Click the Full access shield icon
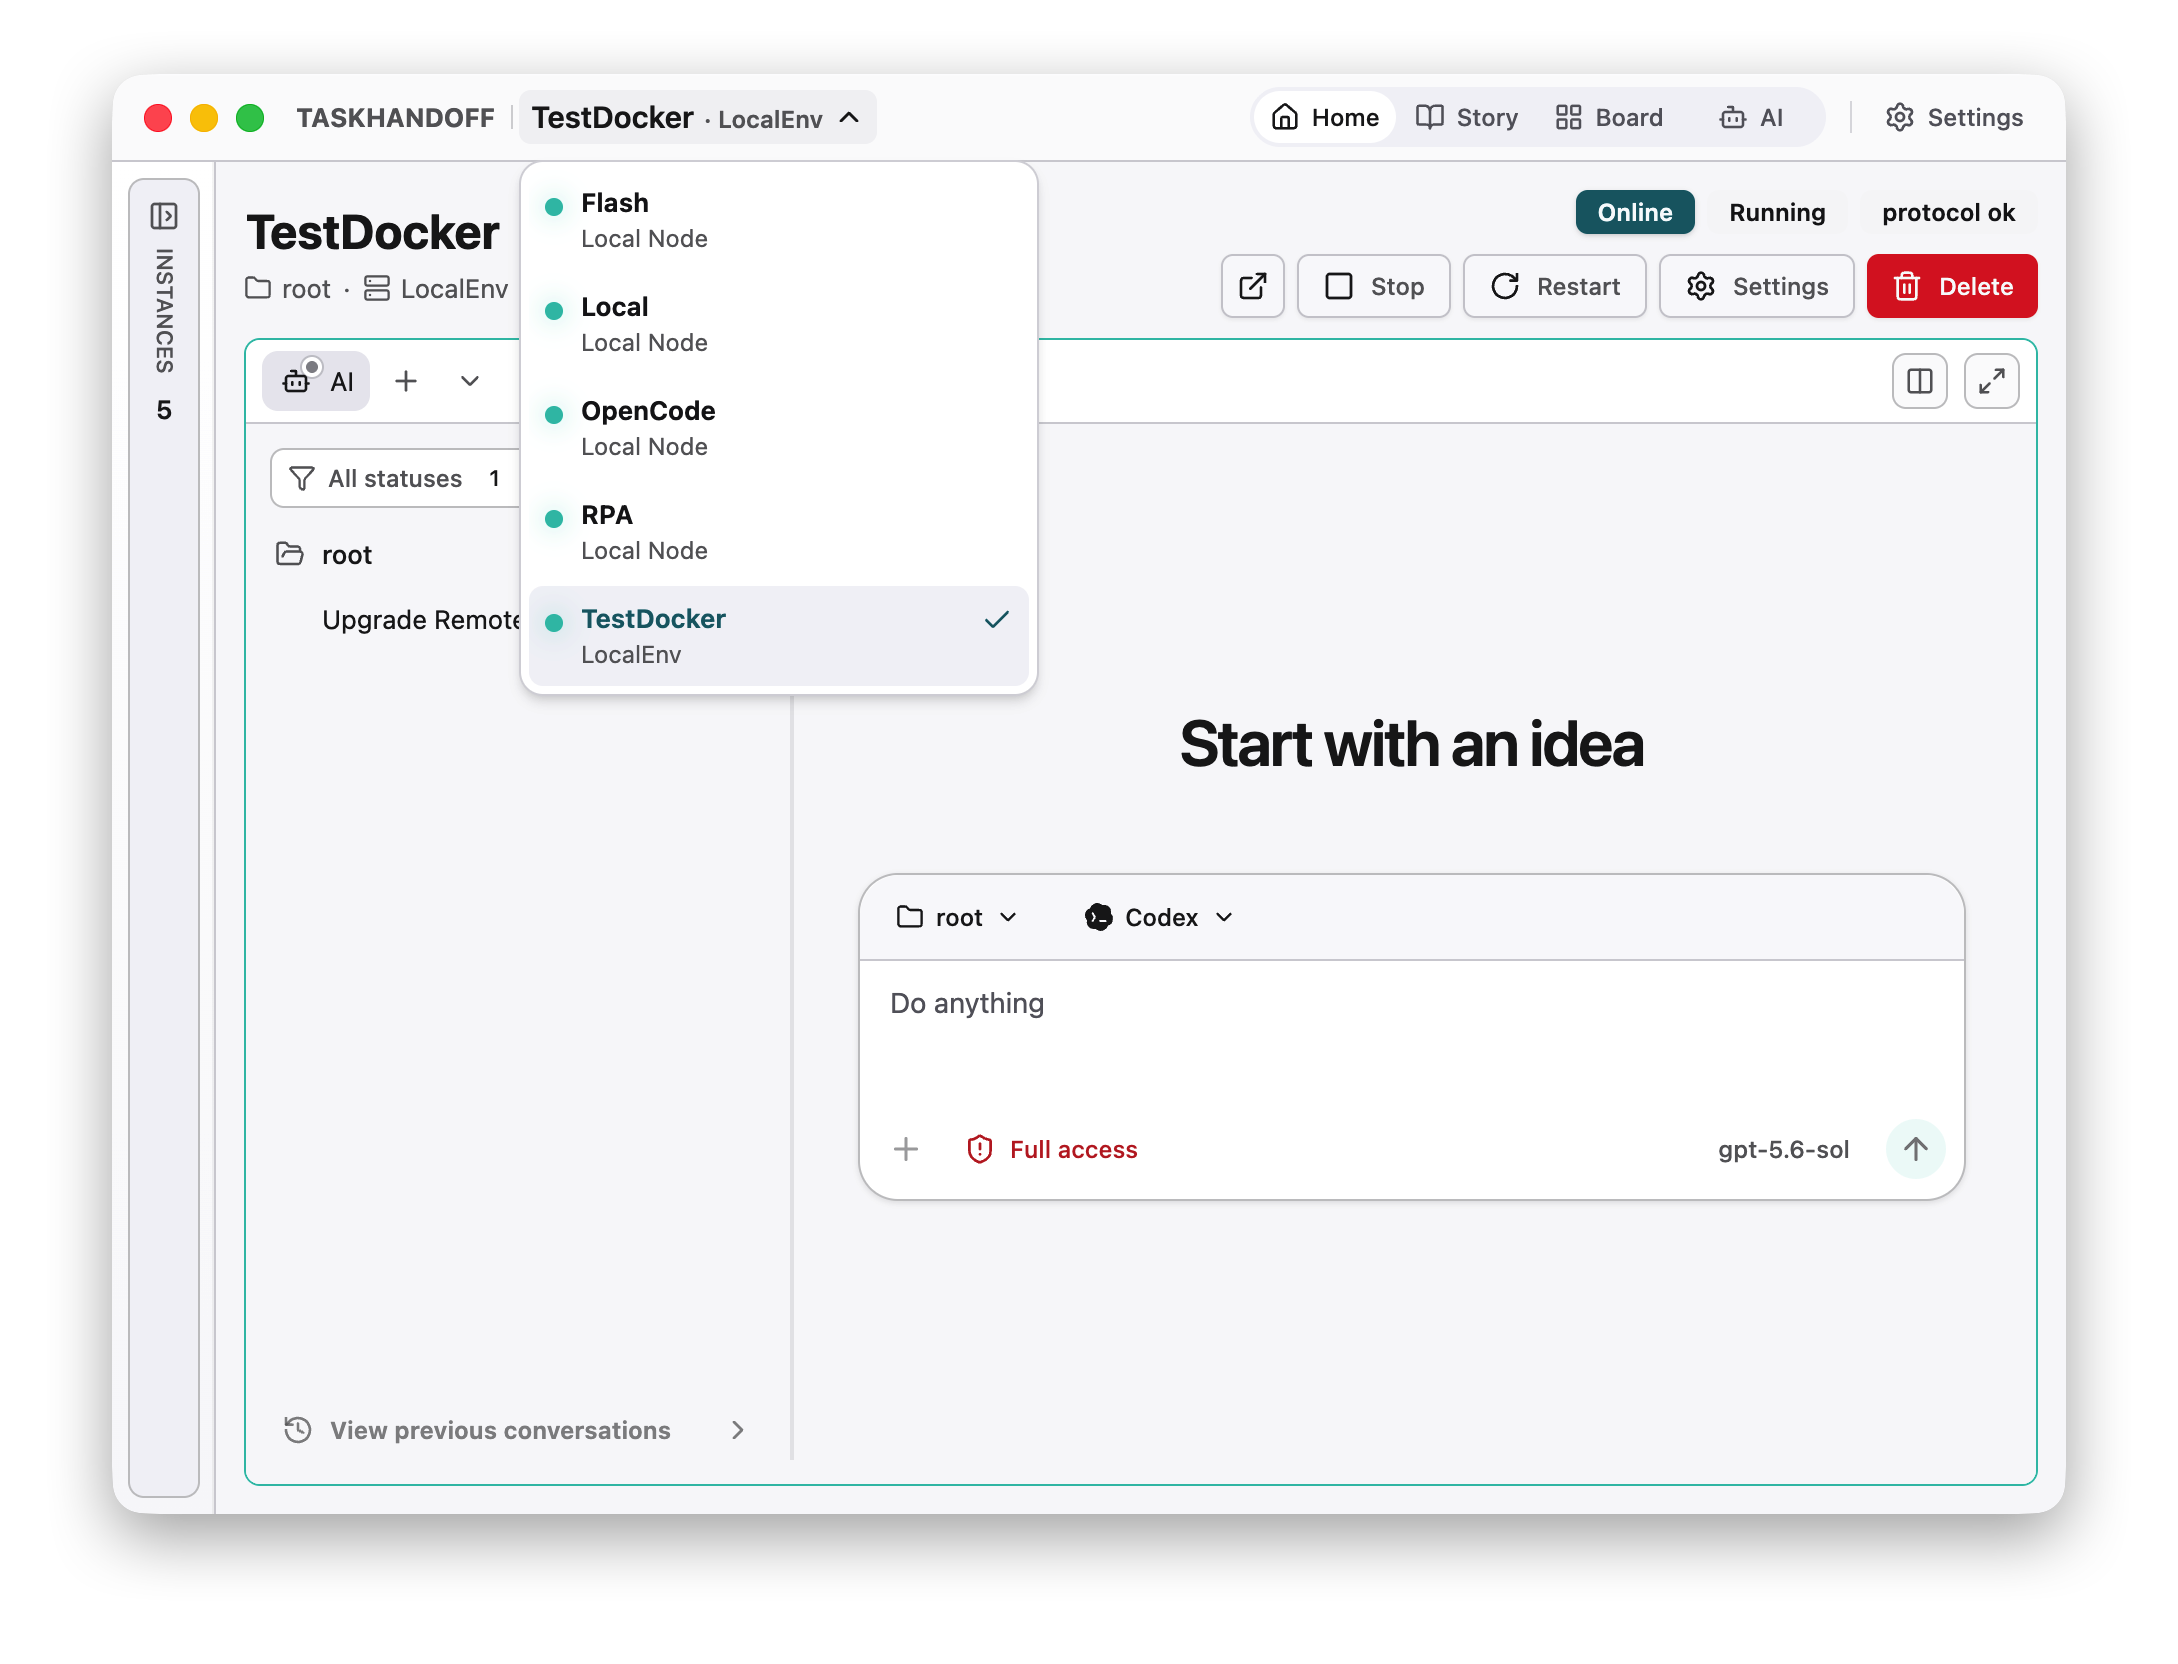Image resolution: width=2178 pixels, height=1664 pixels. [x=979, y=1149]
